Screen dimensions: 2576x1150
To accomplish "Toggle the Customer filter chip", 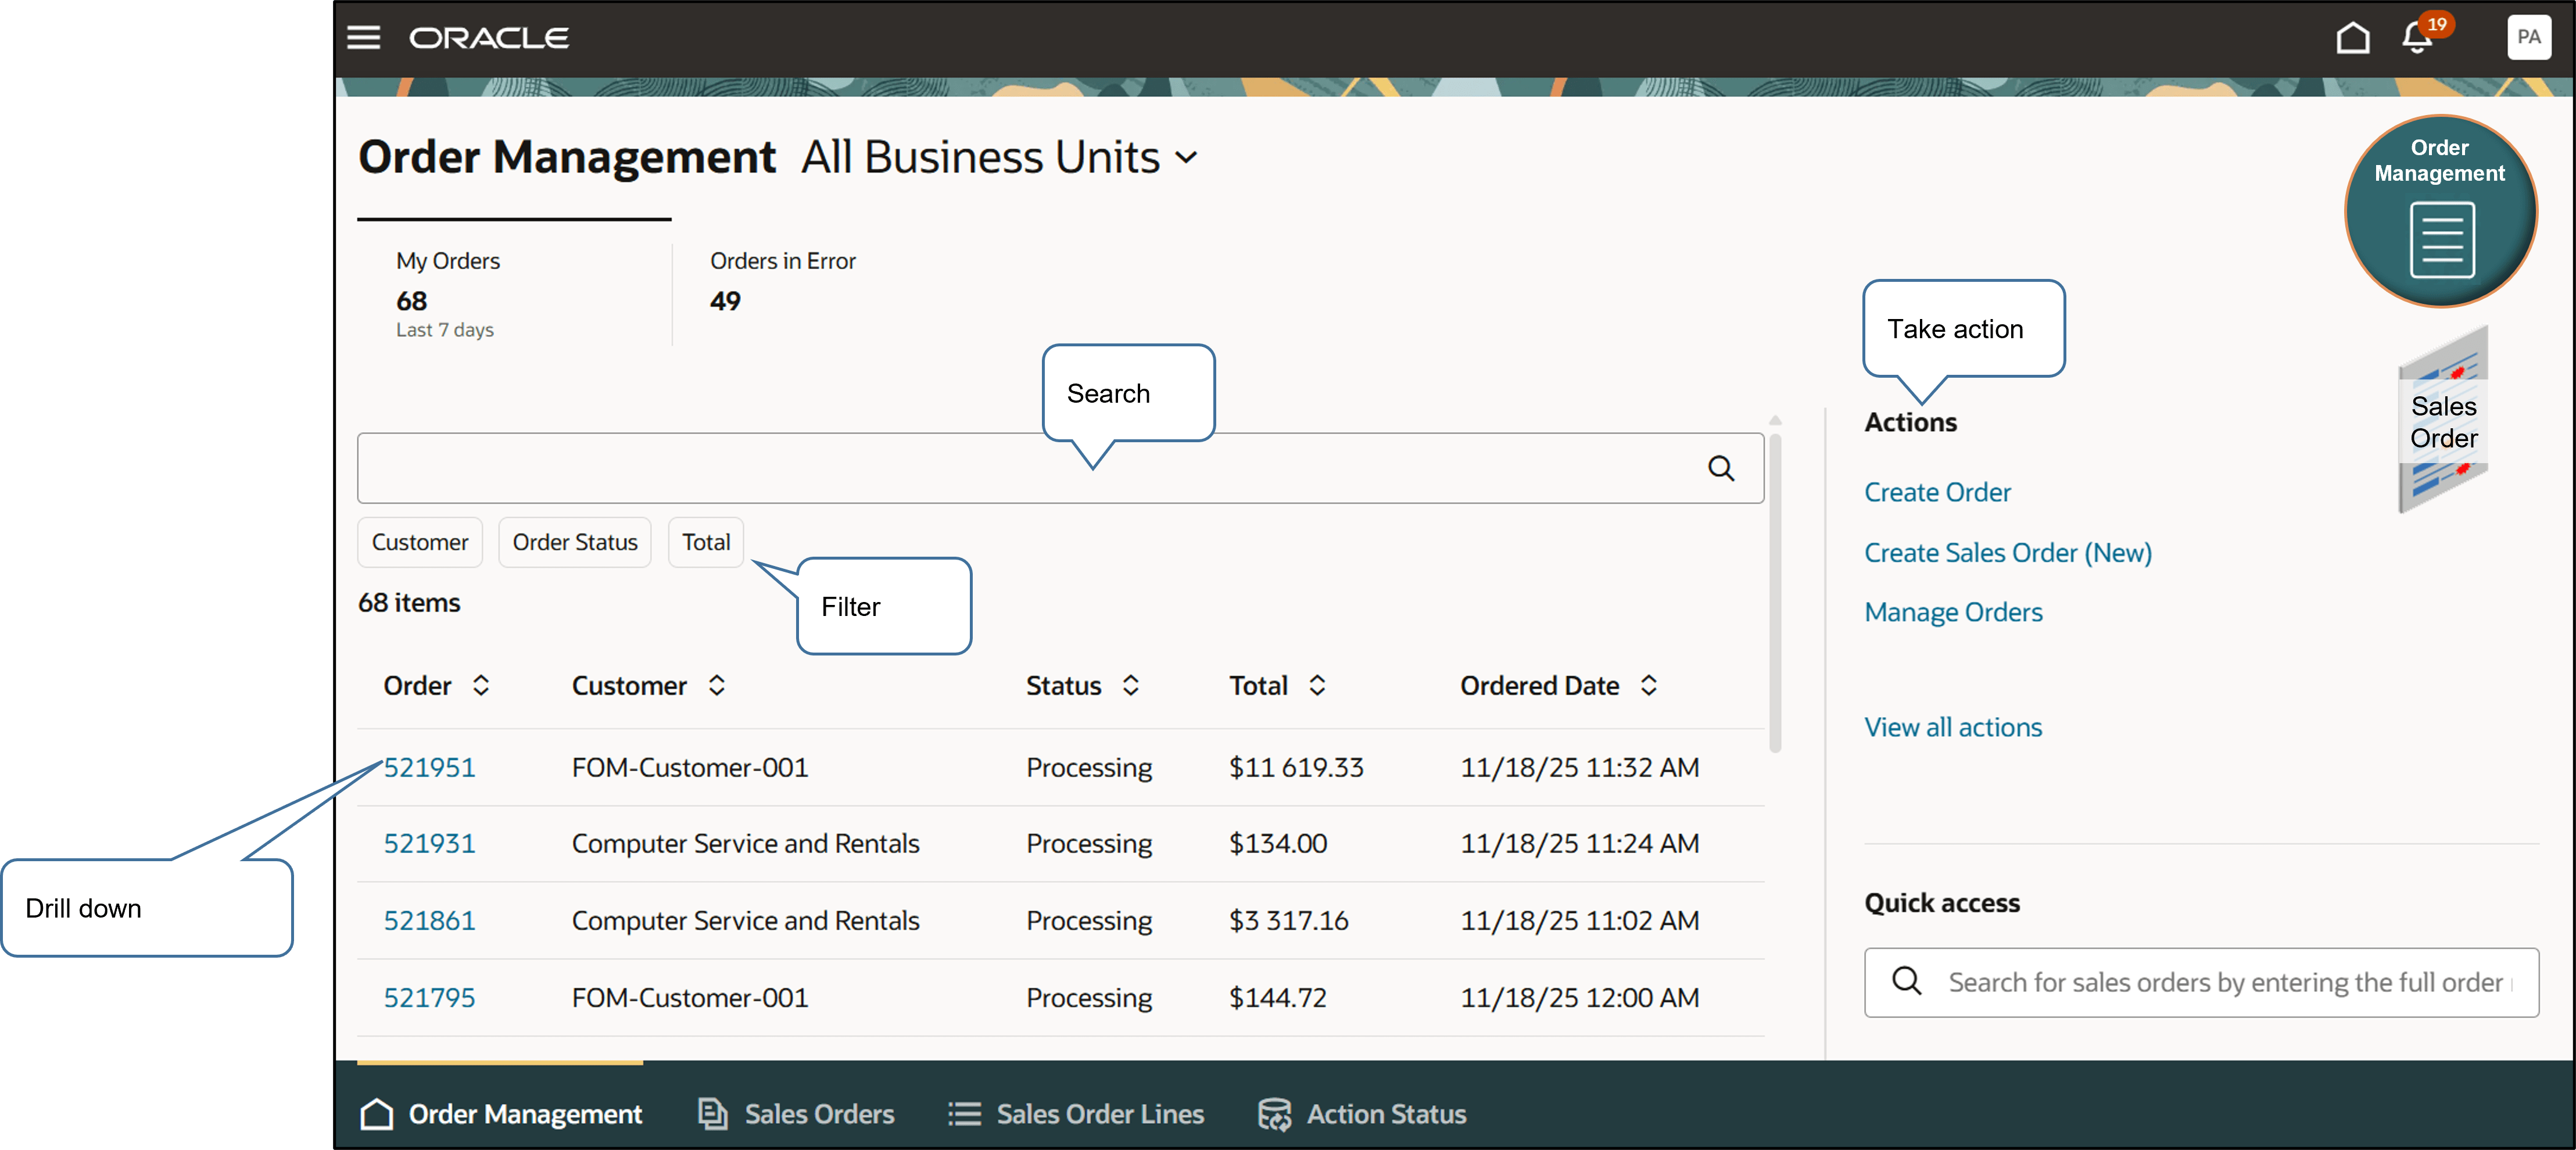I will tap(419, 542).
